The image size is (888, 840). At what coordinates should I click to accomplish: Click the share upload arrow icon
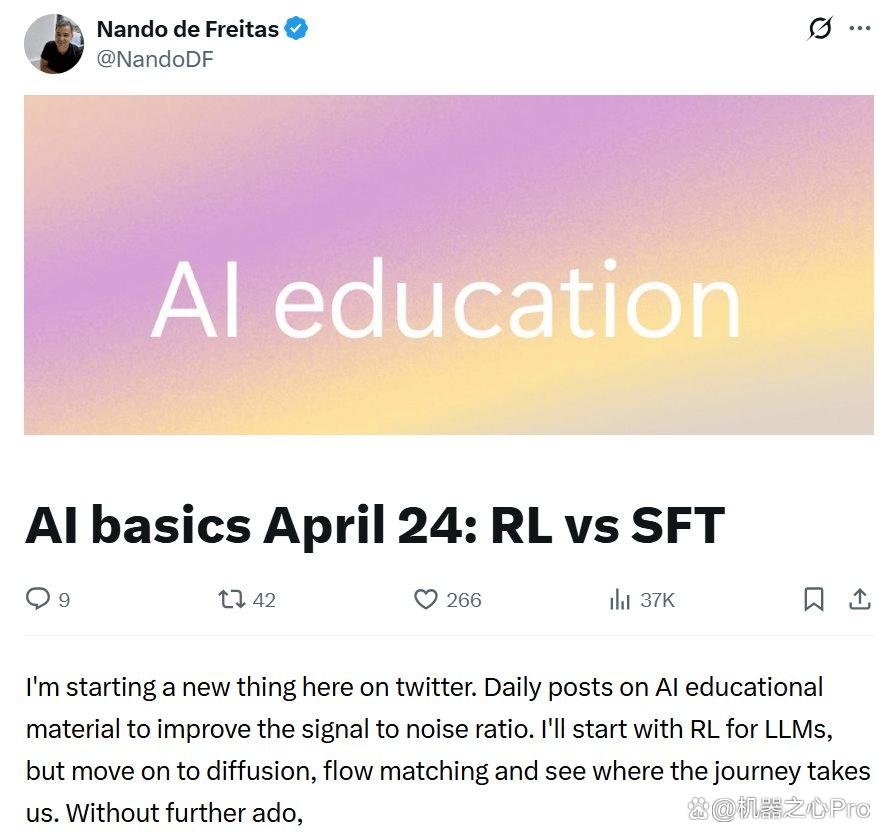tap(860, 599)
